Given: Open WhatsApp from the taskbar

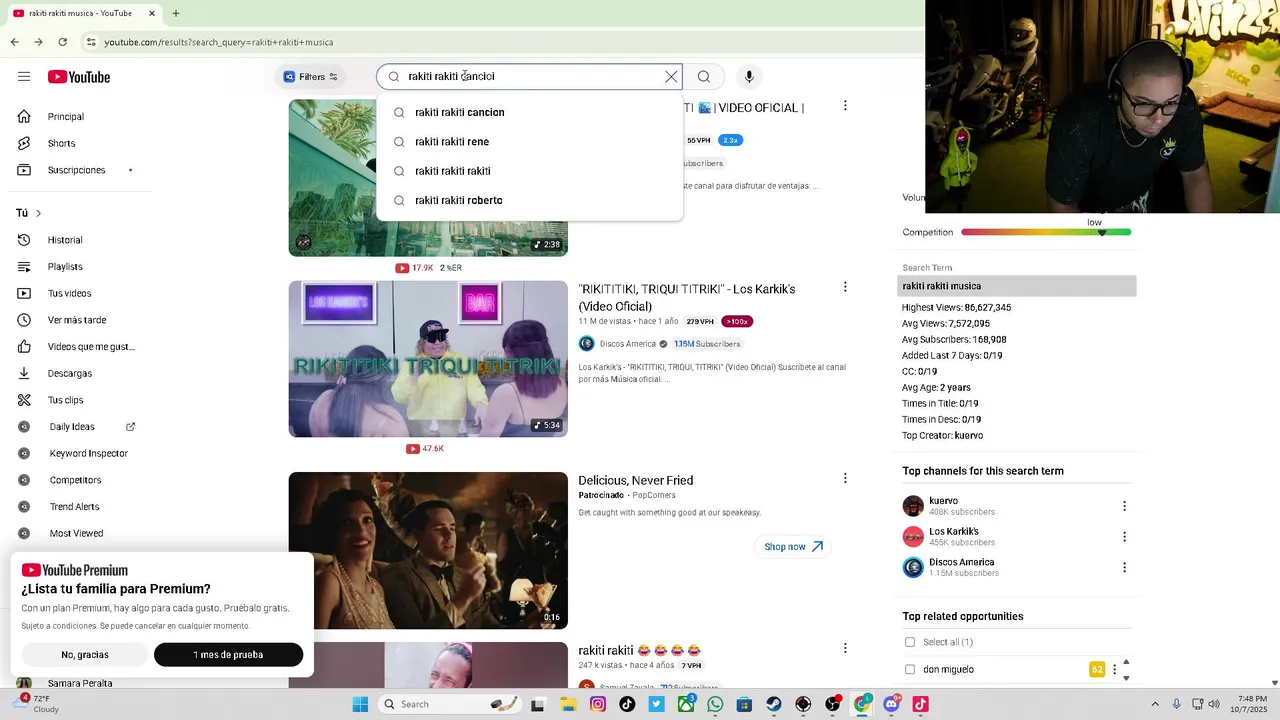Looking at the screenshot, I should [715, 704].
